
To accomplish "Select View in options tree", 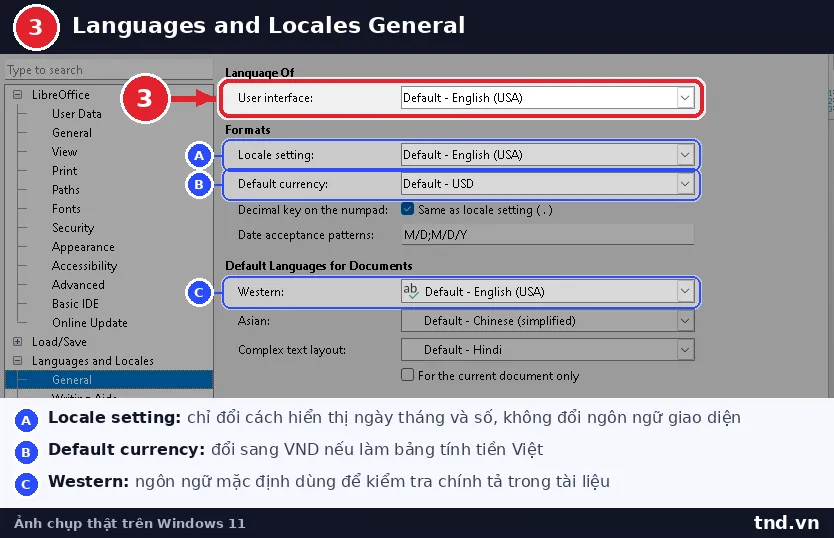I will (x=64, y=152).
